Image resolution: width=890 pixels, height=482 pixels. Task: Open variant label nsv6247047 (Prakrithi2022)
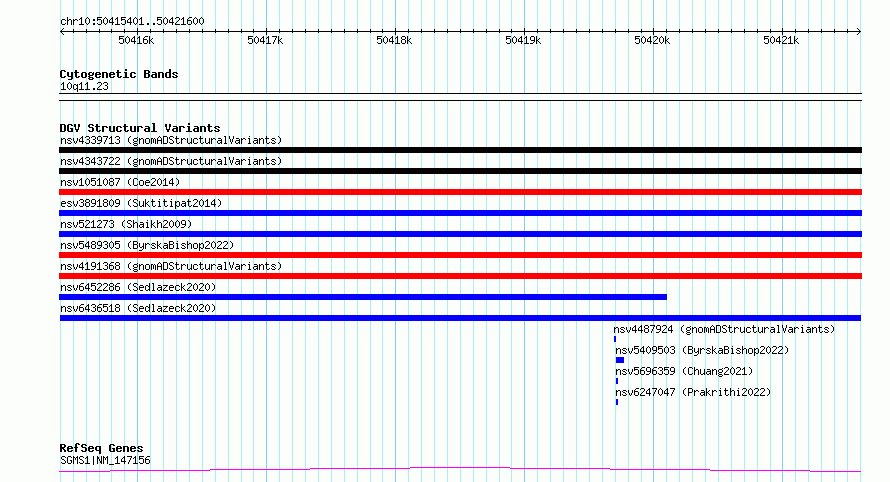tap(693, 392)
